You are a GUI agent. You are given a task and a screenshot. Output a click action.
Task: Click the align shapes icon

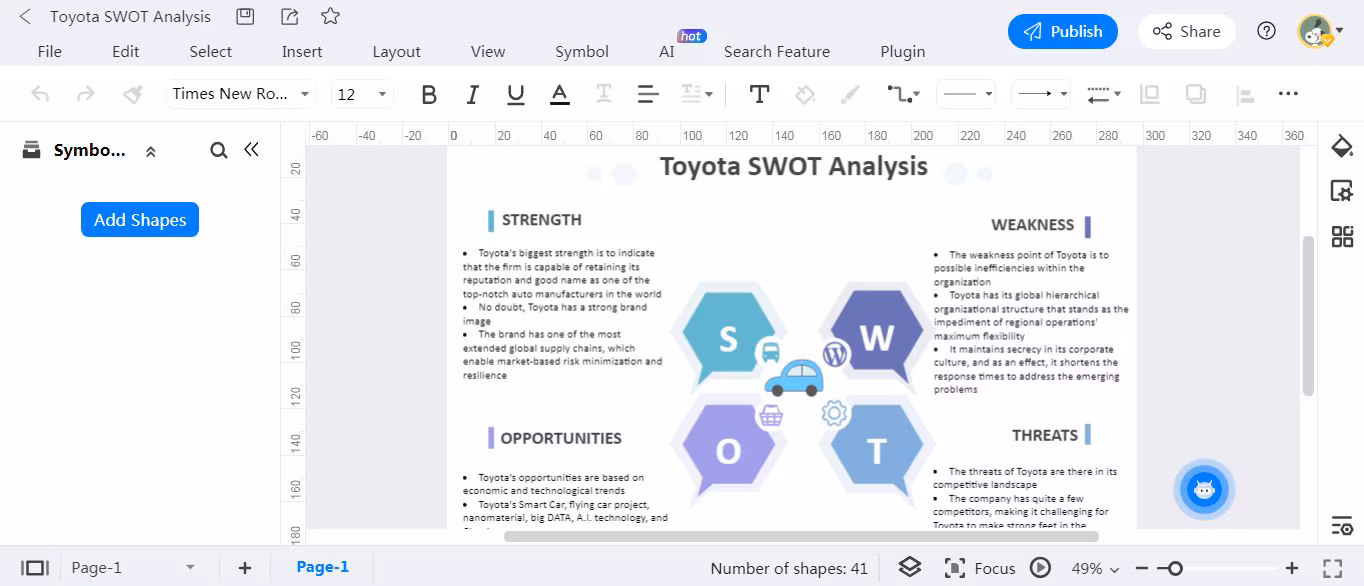coord(1245,95)
